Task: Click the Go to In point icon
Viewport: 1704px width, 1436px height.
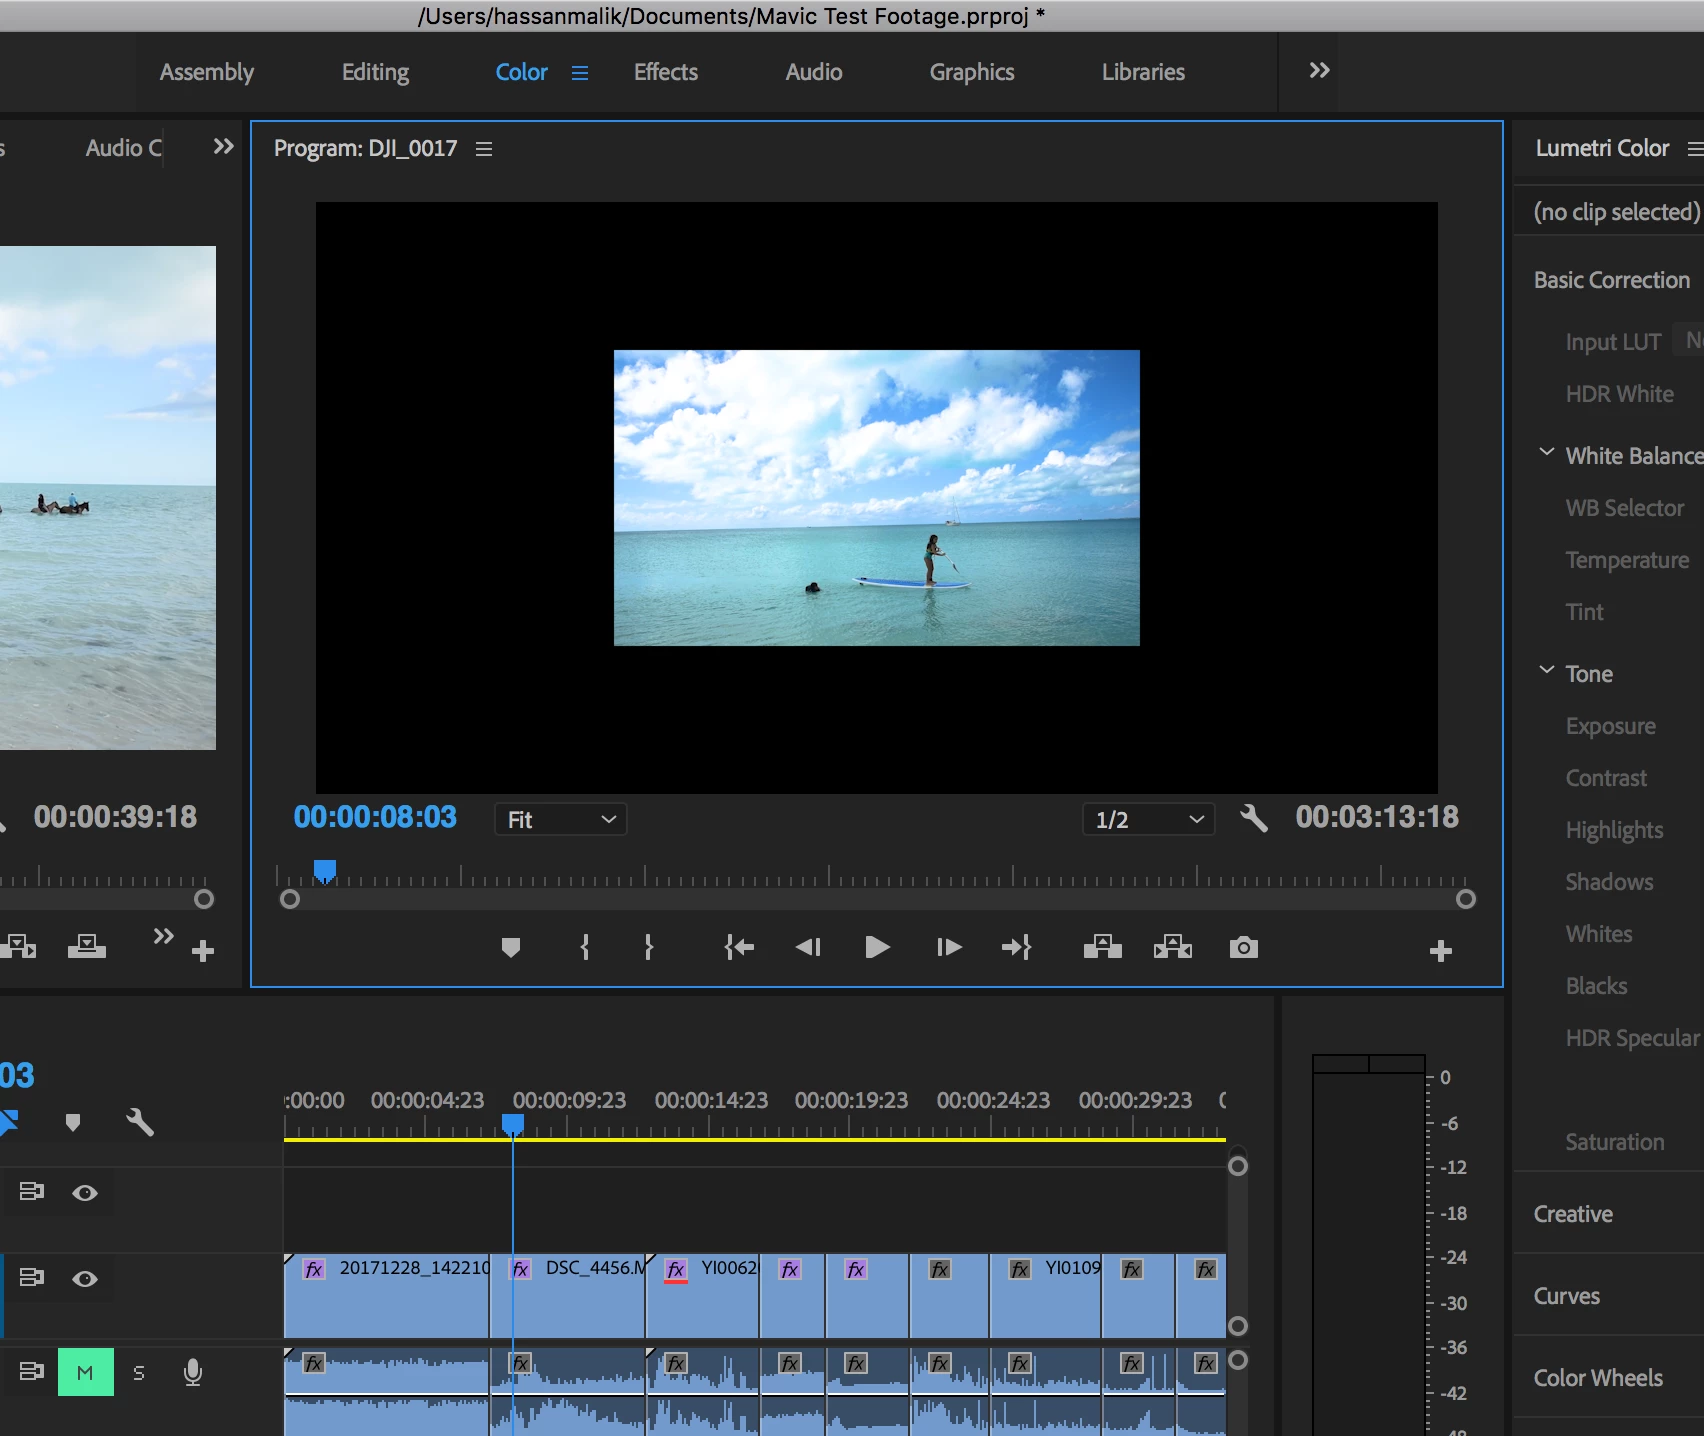Action: pos(739,947)
